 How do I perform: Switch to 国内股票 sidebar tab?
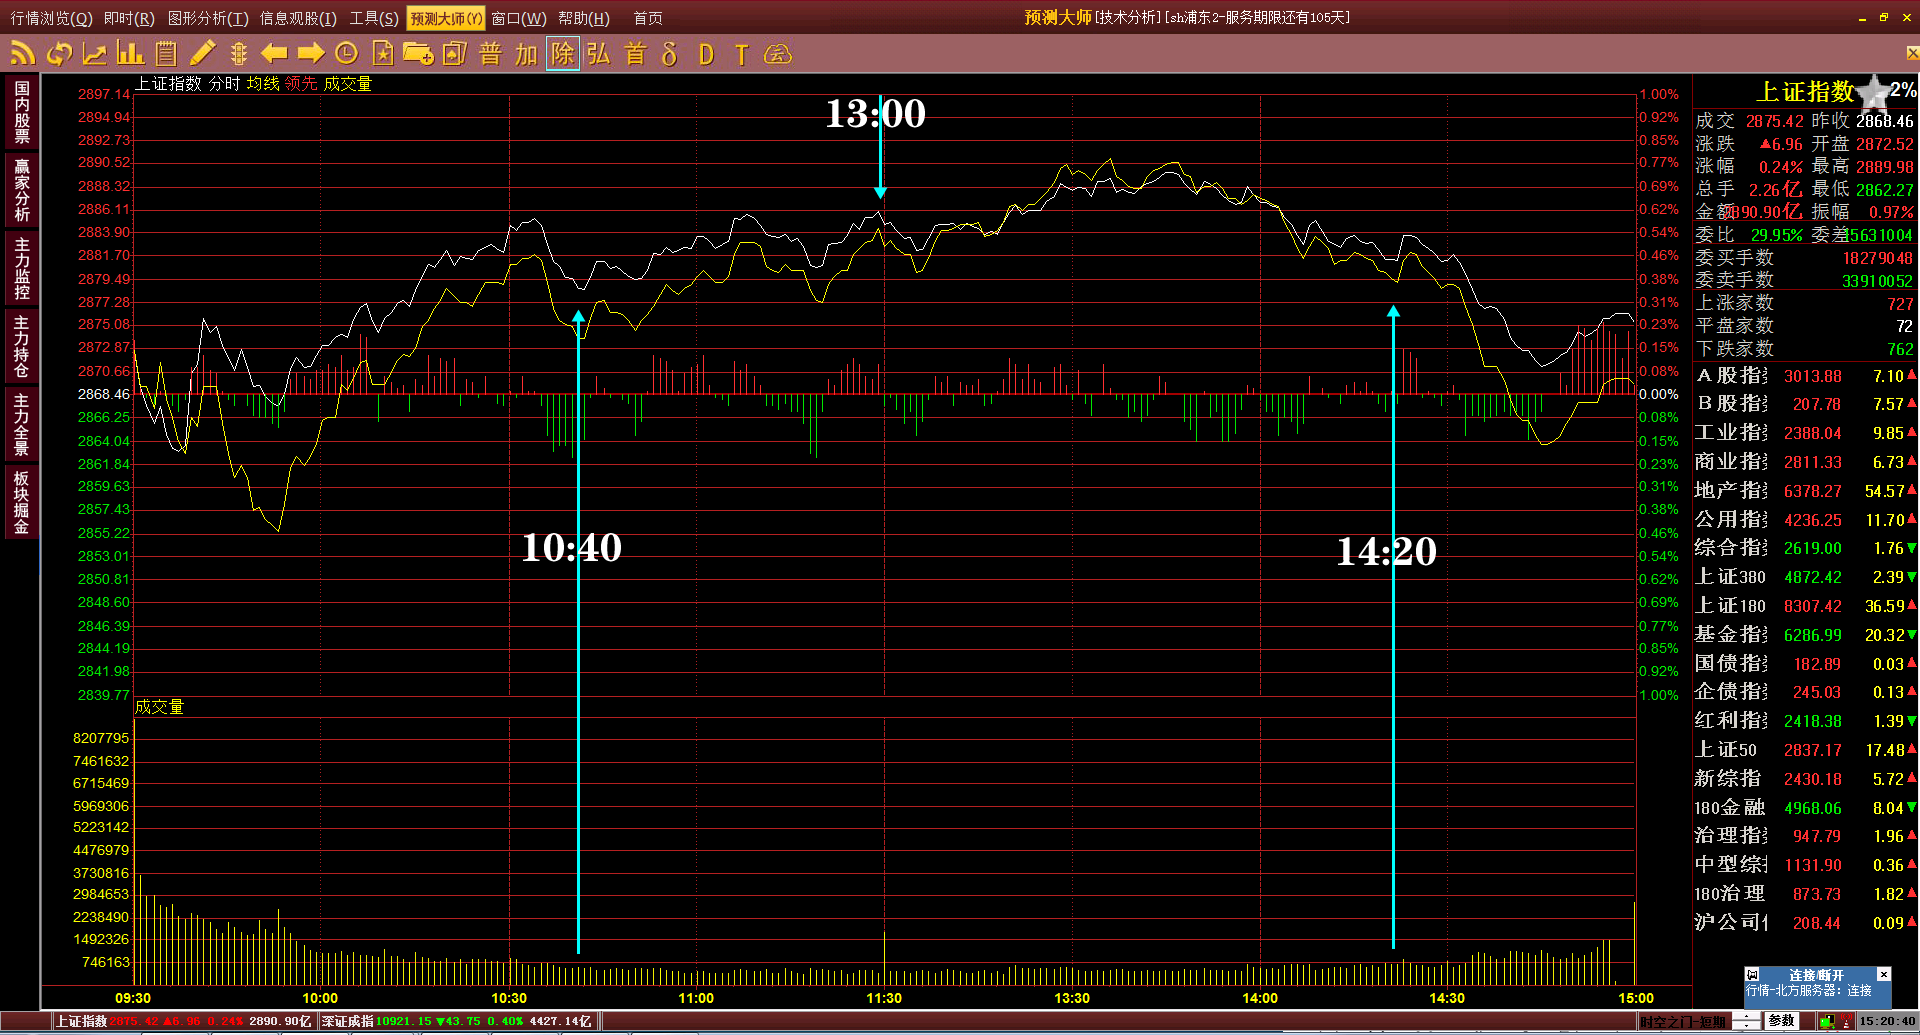[21, 112]
